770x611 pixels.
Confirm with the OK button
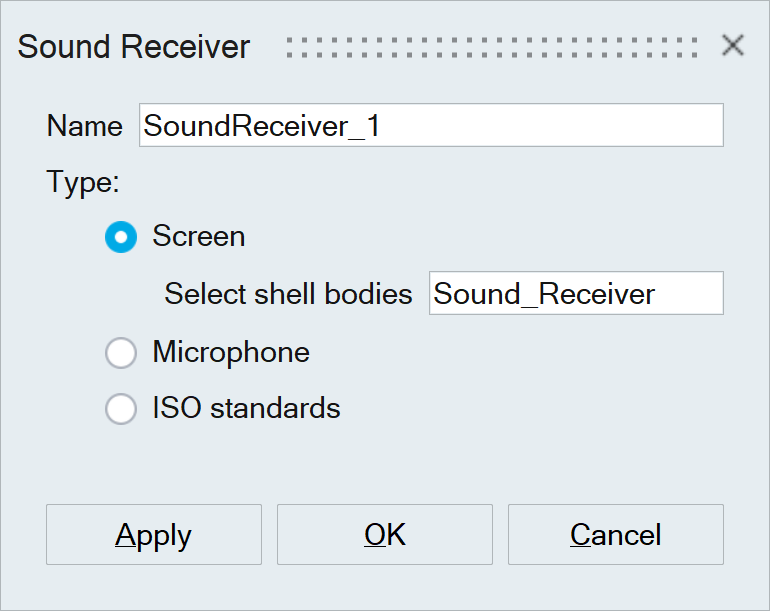tap(384, 535)
